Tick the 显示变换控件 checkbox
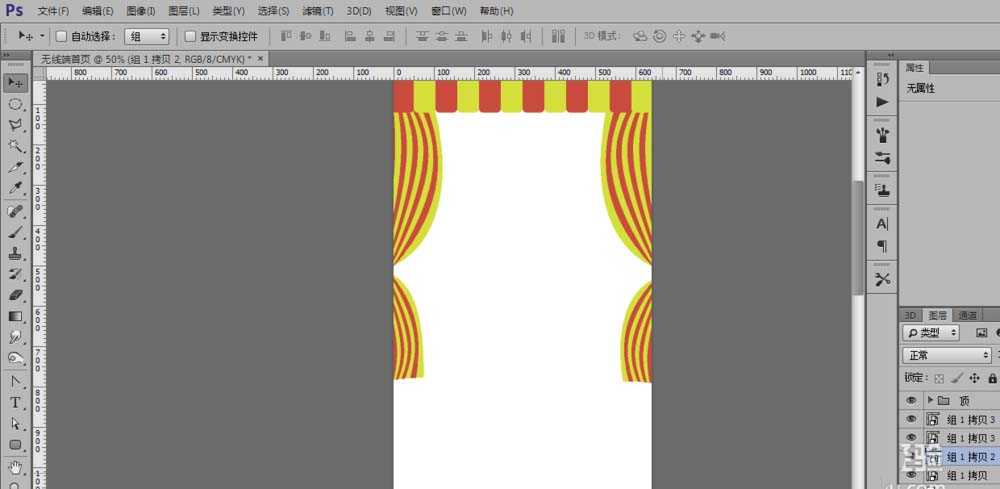1000x489 pixels. (x=190, y=36)
